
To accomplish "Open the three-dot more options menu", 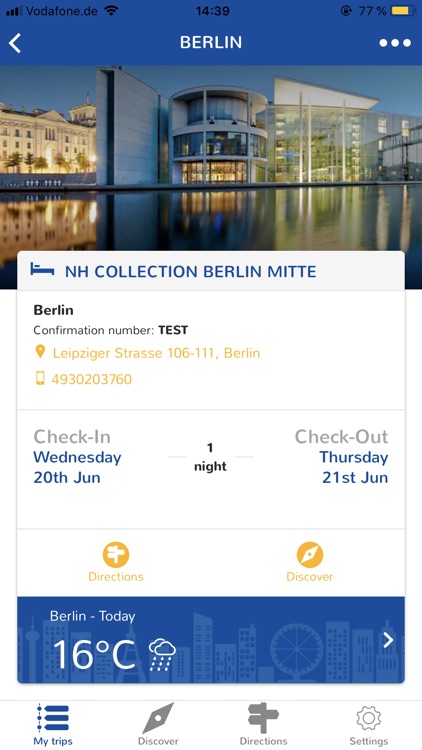I will pos(395,43).
